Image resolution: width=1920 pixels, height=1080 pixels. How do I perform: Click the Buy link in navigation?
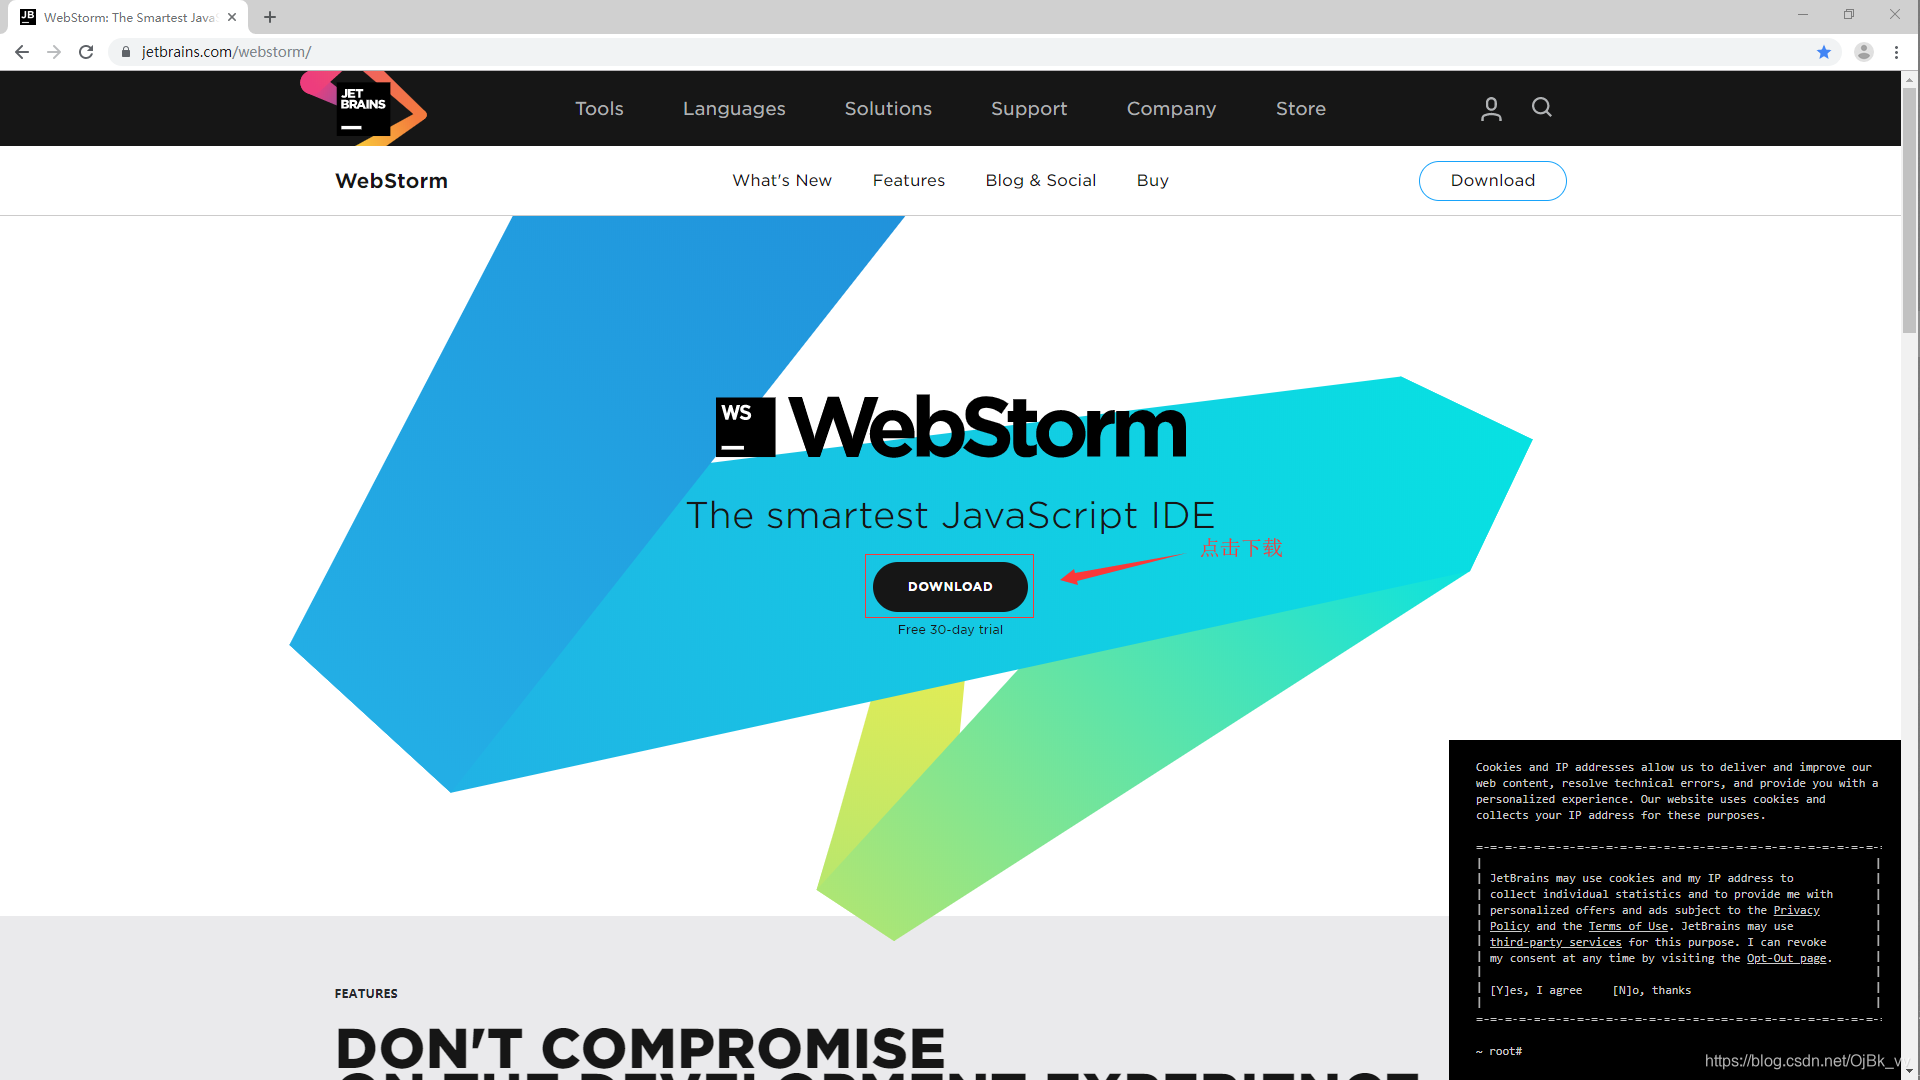coord(1153,181)
